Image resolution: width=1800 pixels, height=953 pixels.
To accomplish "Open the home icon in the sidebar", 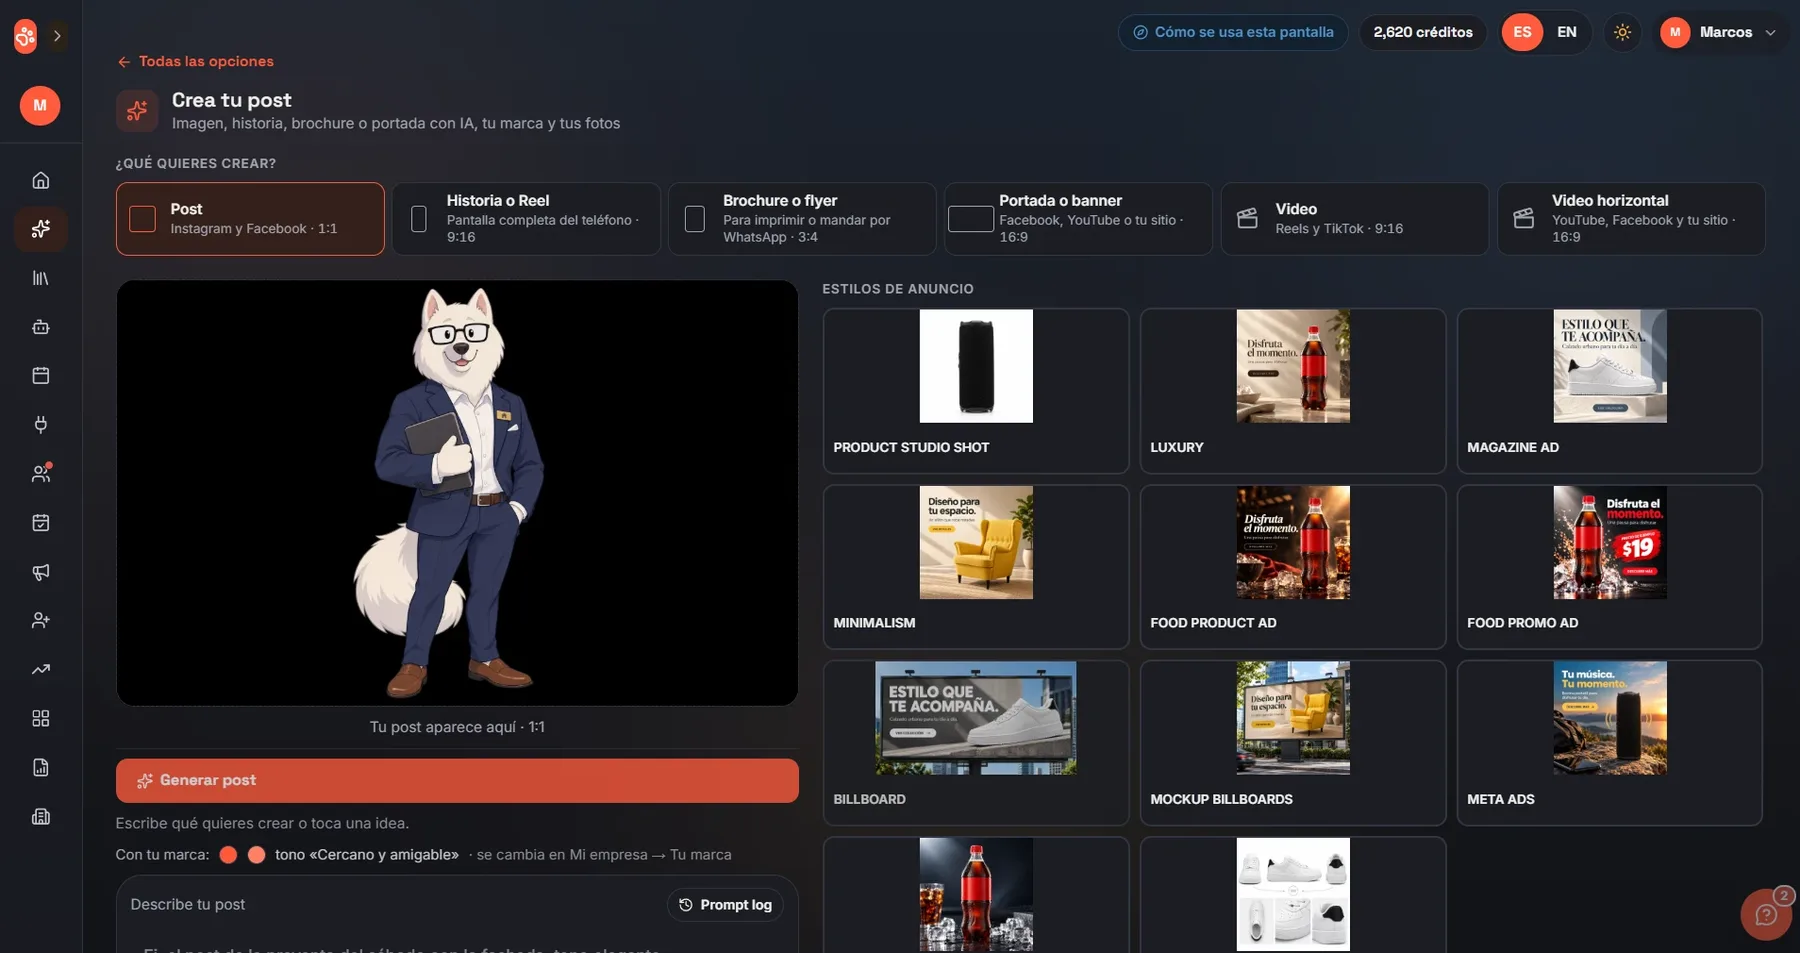I will [x=41, y=180].
